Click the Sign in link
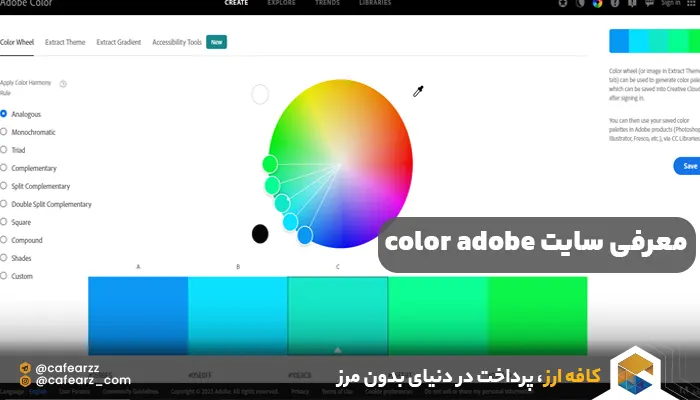The height and width of the screenshot is (400, 700). 671,3
